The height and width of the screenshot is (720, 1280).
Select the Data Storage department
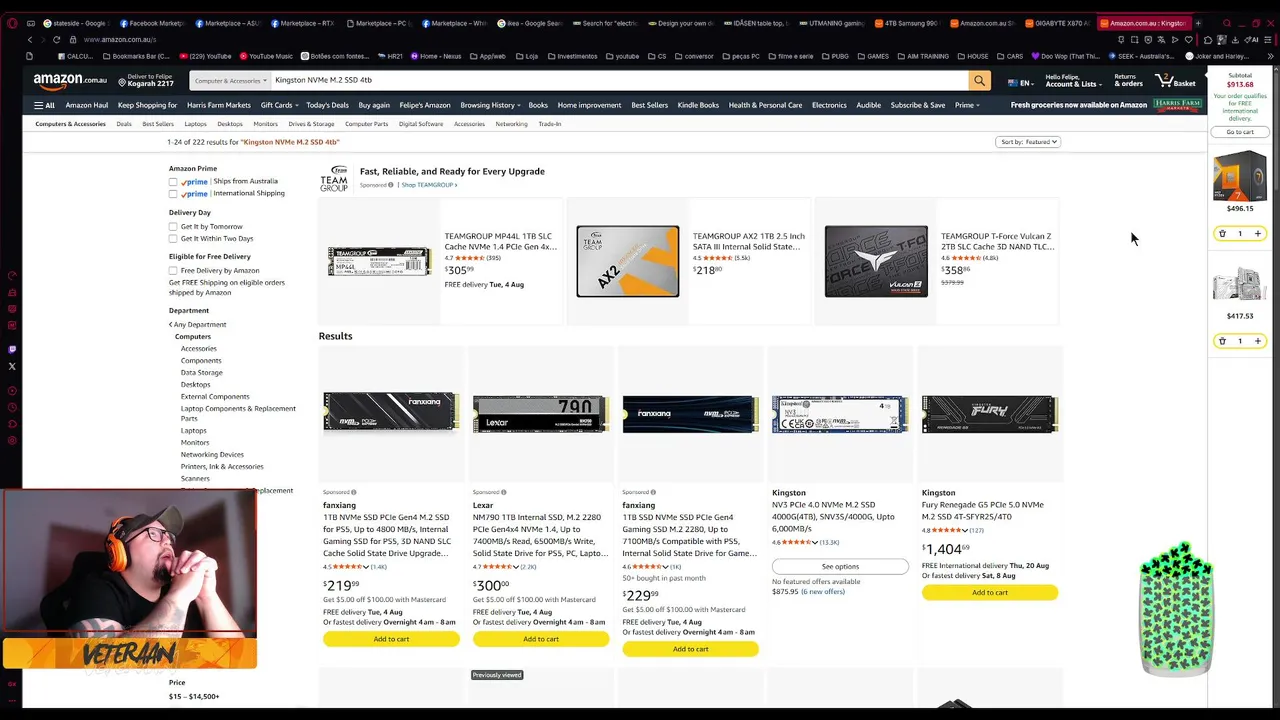pos(201,373)
